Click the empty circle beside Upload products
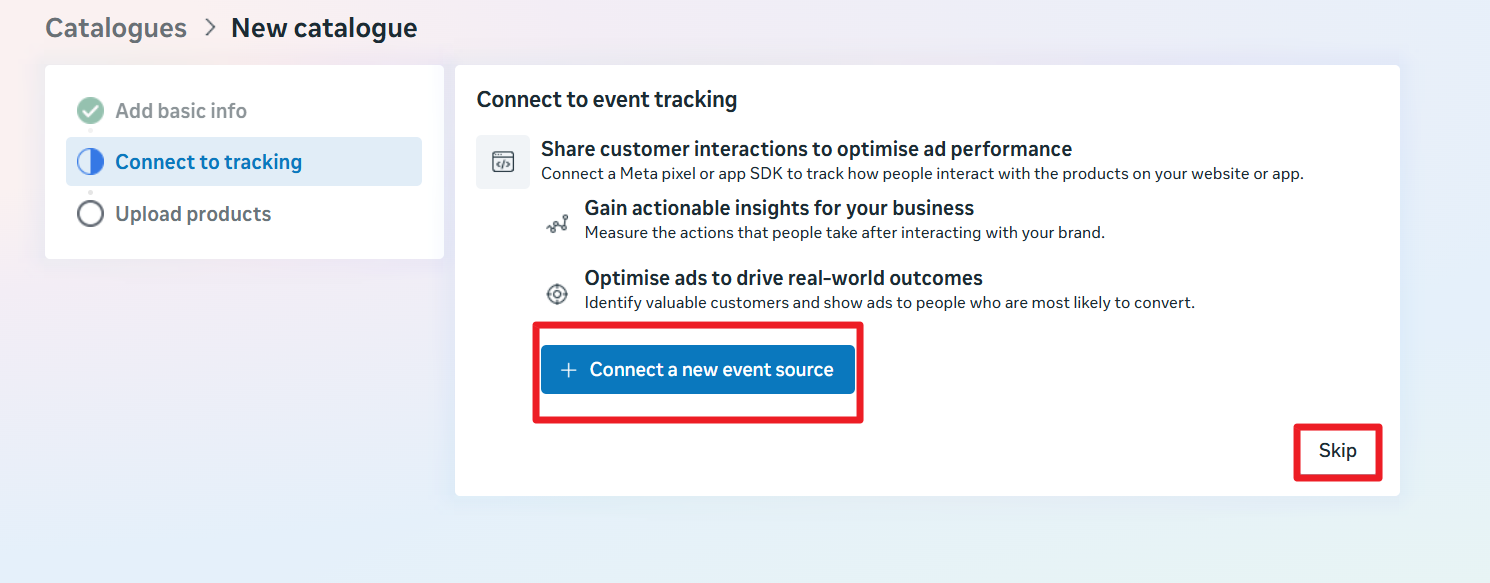 [x=90, y=214]
